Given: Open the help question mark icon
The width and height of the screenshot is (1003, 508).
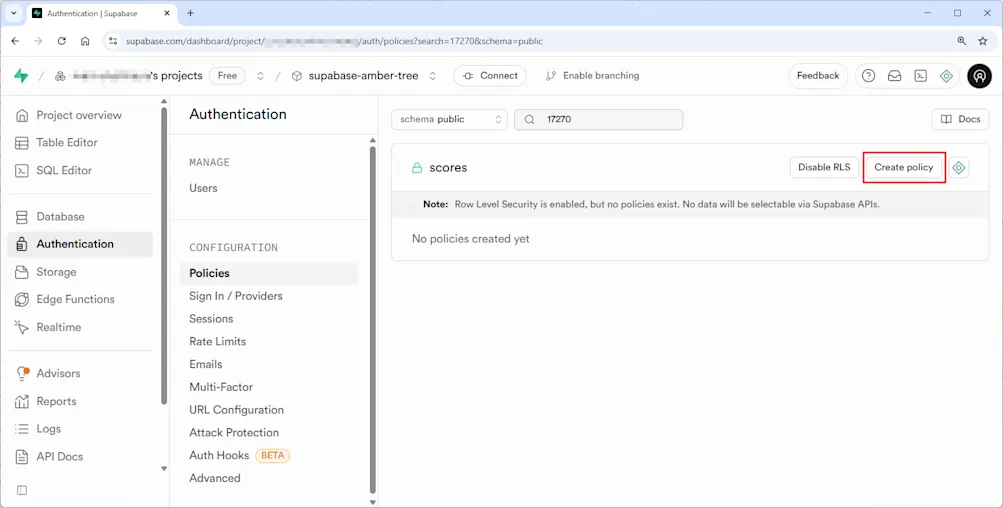Looking at the screenshot, I should [868, 75].
